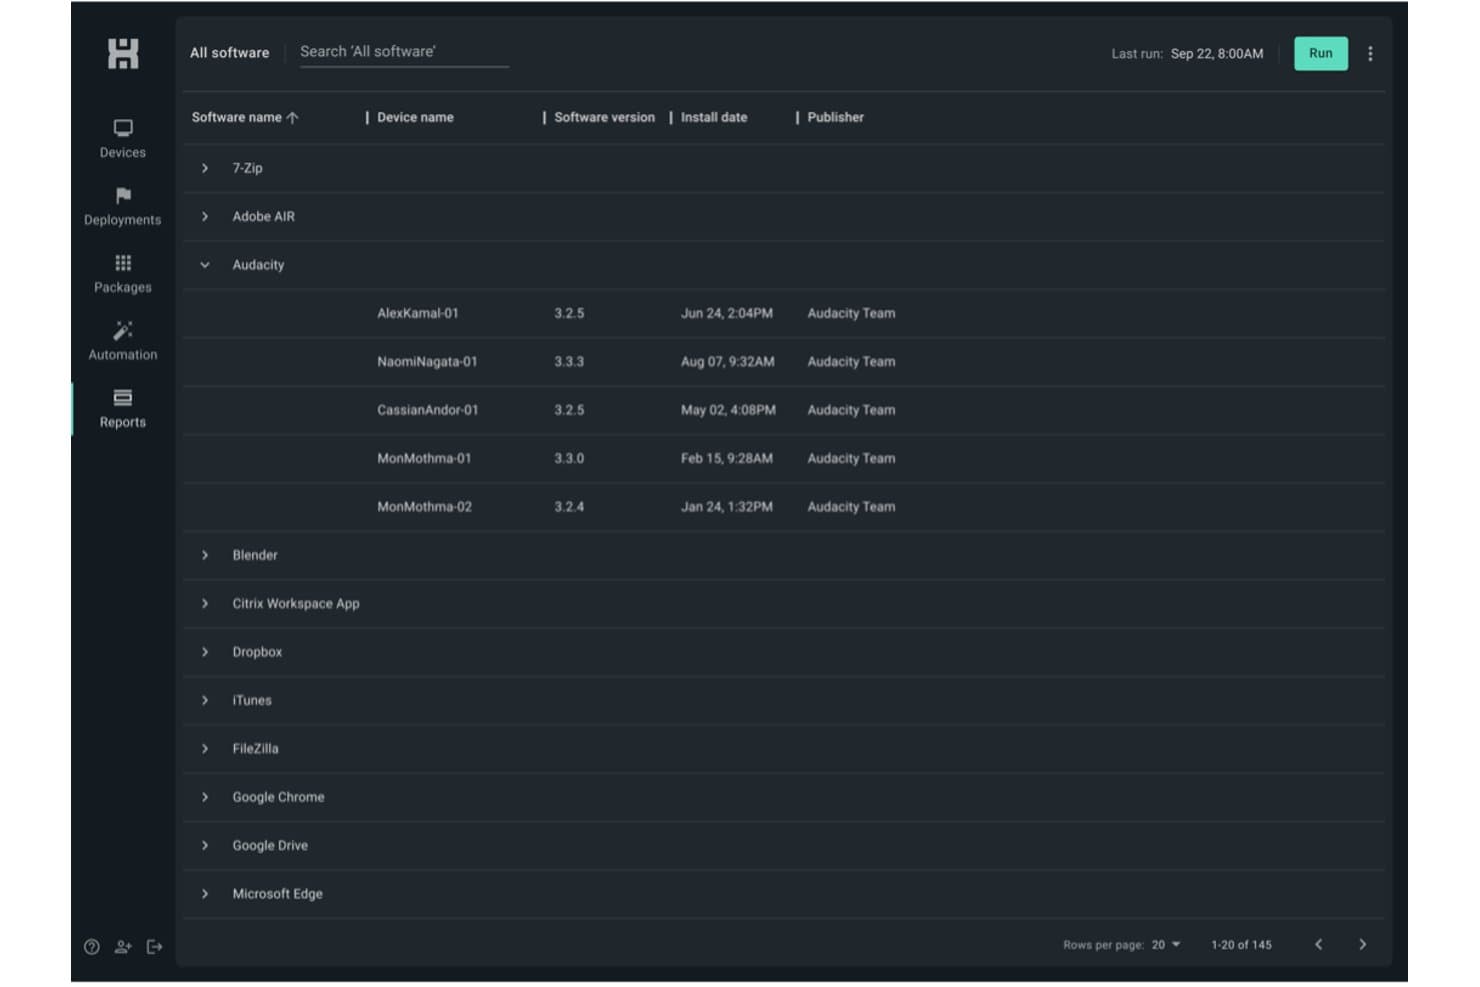Click the PDQ logo icon in sidebar
This screenshot has height=987, width=1480.
[x=123, y=54]
